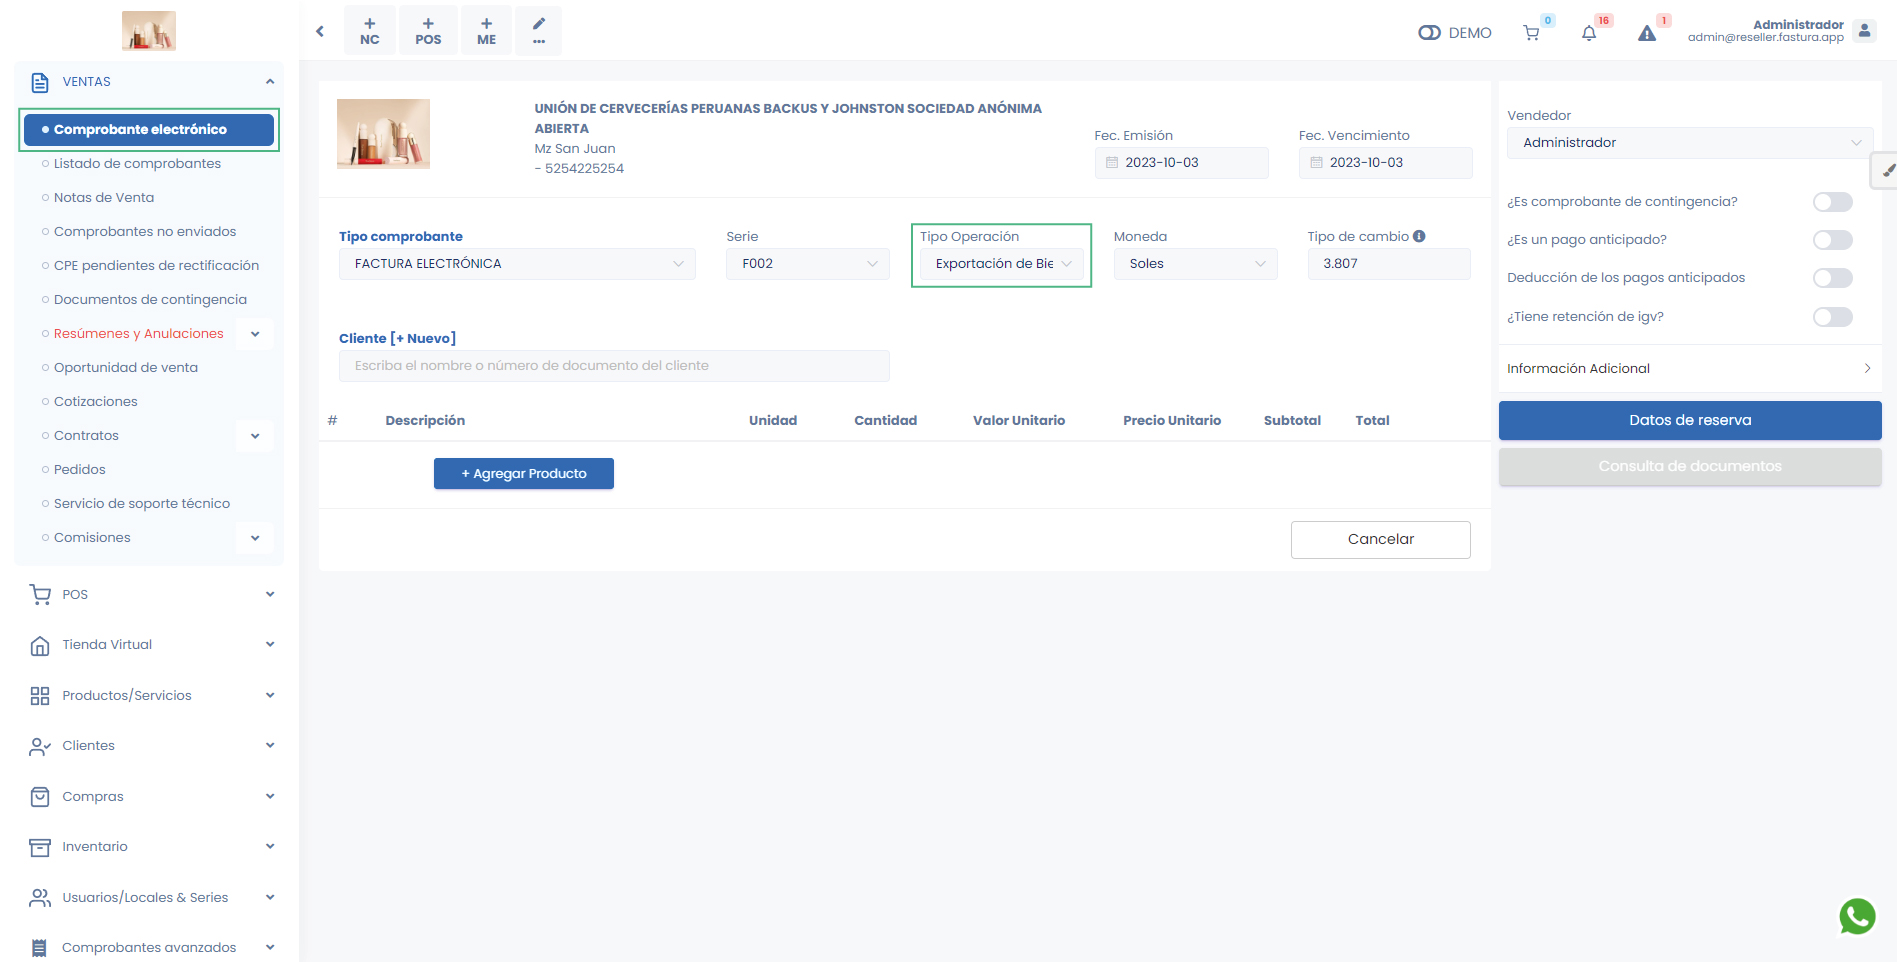This screenshot has width=1897, height=962.
Task: Open the WhatsApp chat bubble
Action: [1857, 916]
